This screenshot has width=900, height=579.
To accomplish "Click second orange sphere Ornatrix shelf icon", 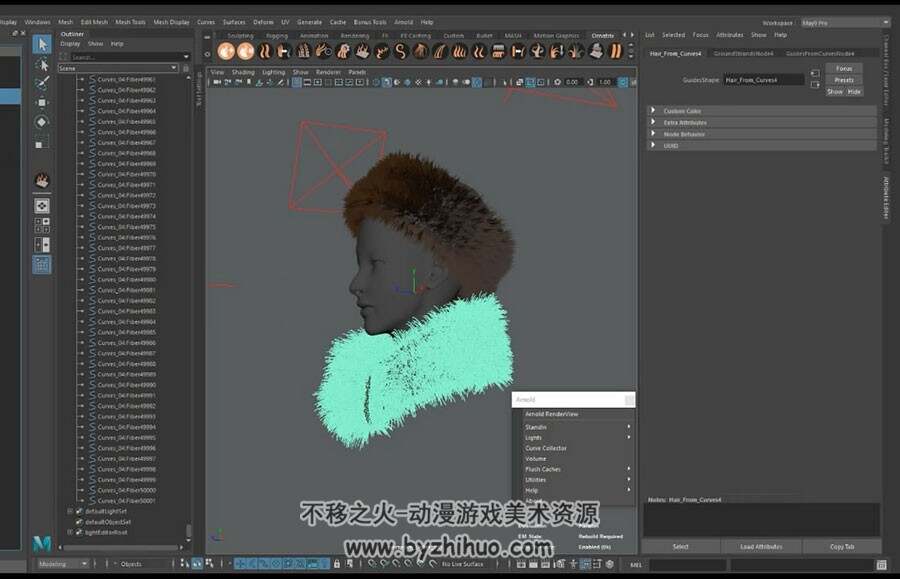I will pos(246,52).
